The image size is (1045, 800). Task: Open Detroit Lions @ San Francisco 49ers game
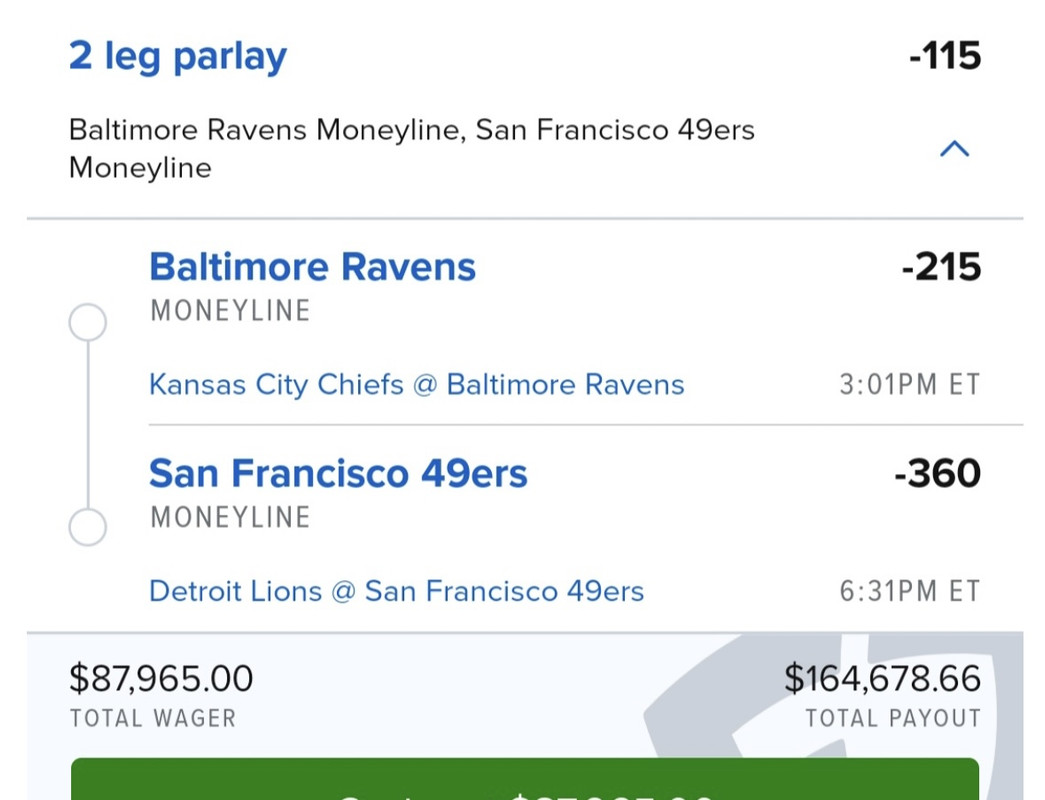click(397, 591)
